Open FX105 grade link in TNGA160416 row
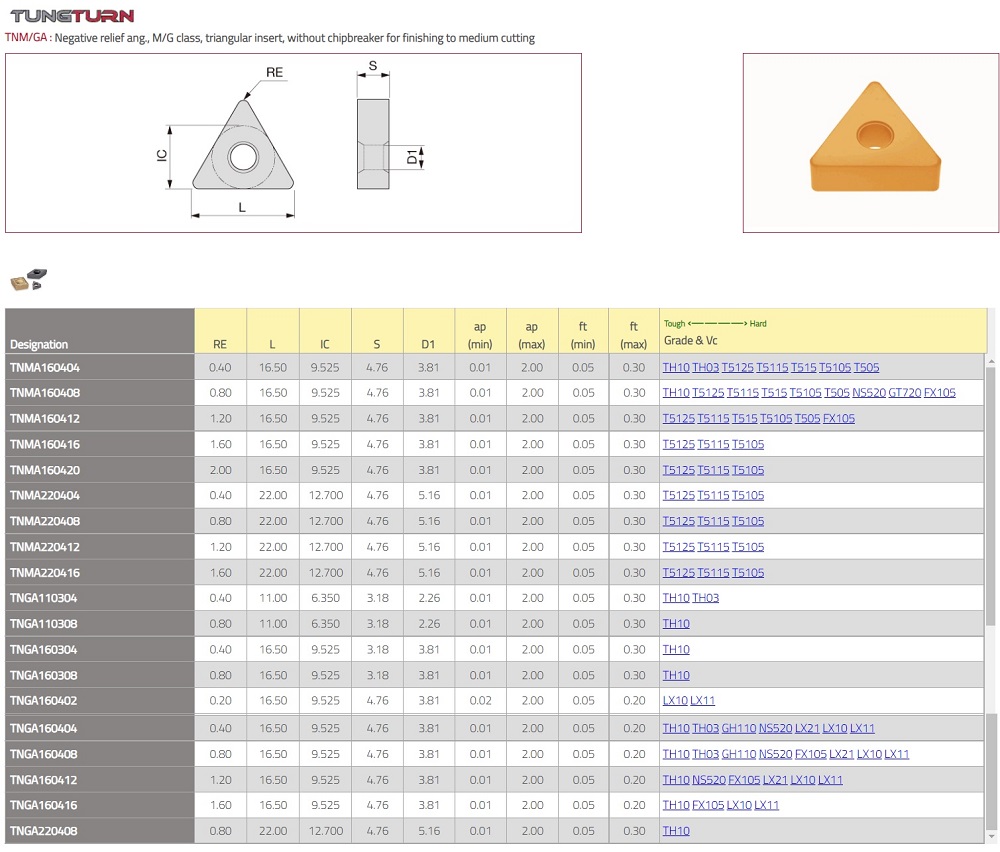 click(709, 805)
